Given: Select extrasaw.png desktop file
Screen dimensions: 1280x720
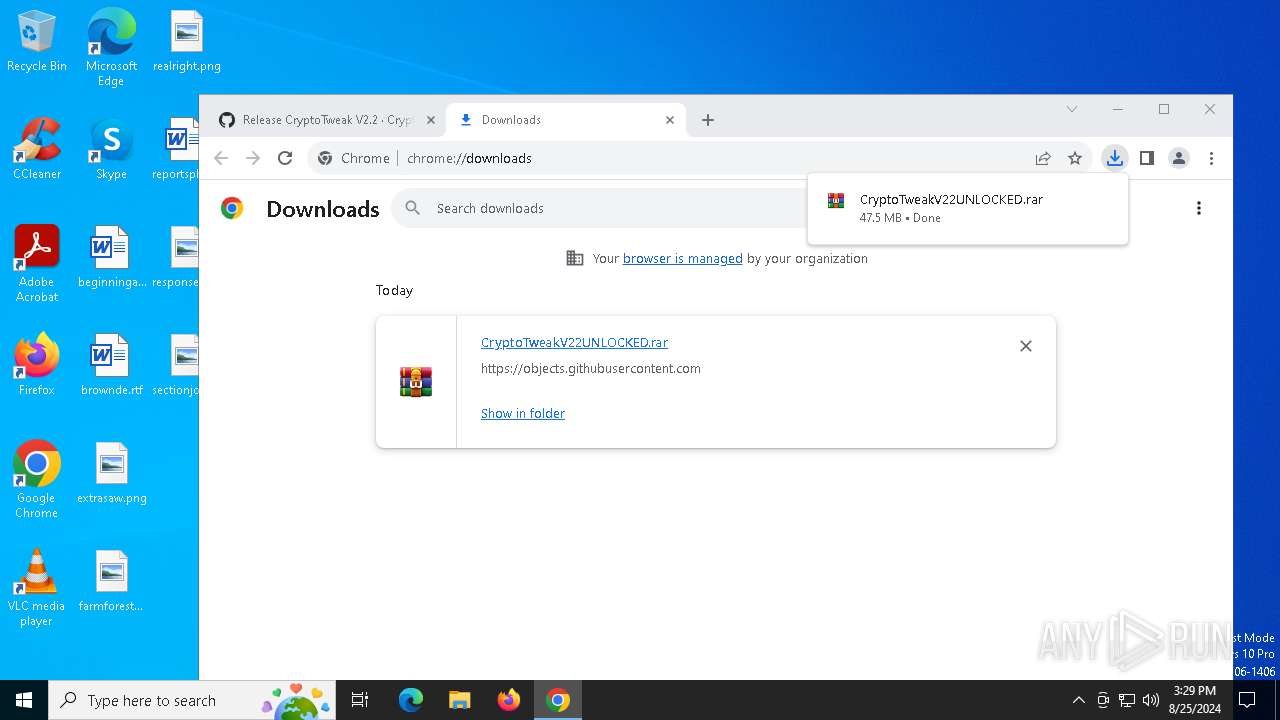Looking at the screenshot, I should [111, 473].
